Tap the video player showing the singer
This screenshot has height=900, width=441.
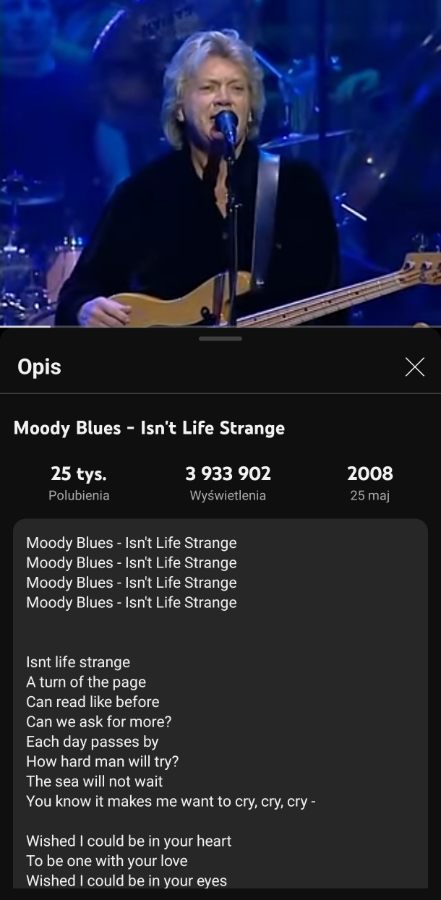point(220,163)
